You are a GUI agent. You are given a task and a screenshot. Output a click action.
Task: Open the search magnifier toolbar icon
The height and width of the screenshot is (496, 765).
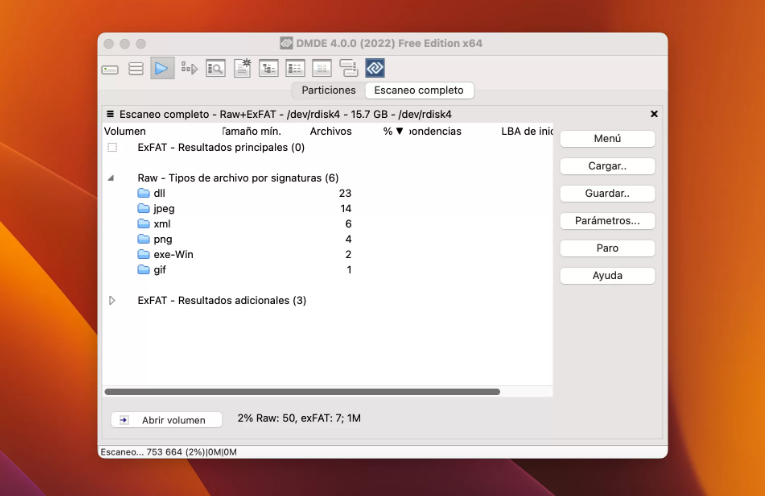click(x=216, y=68)
